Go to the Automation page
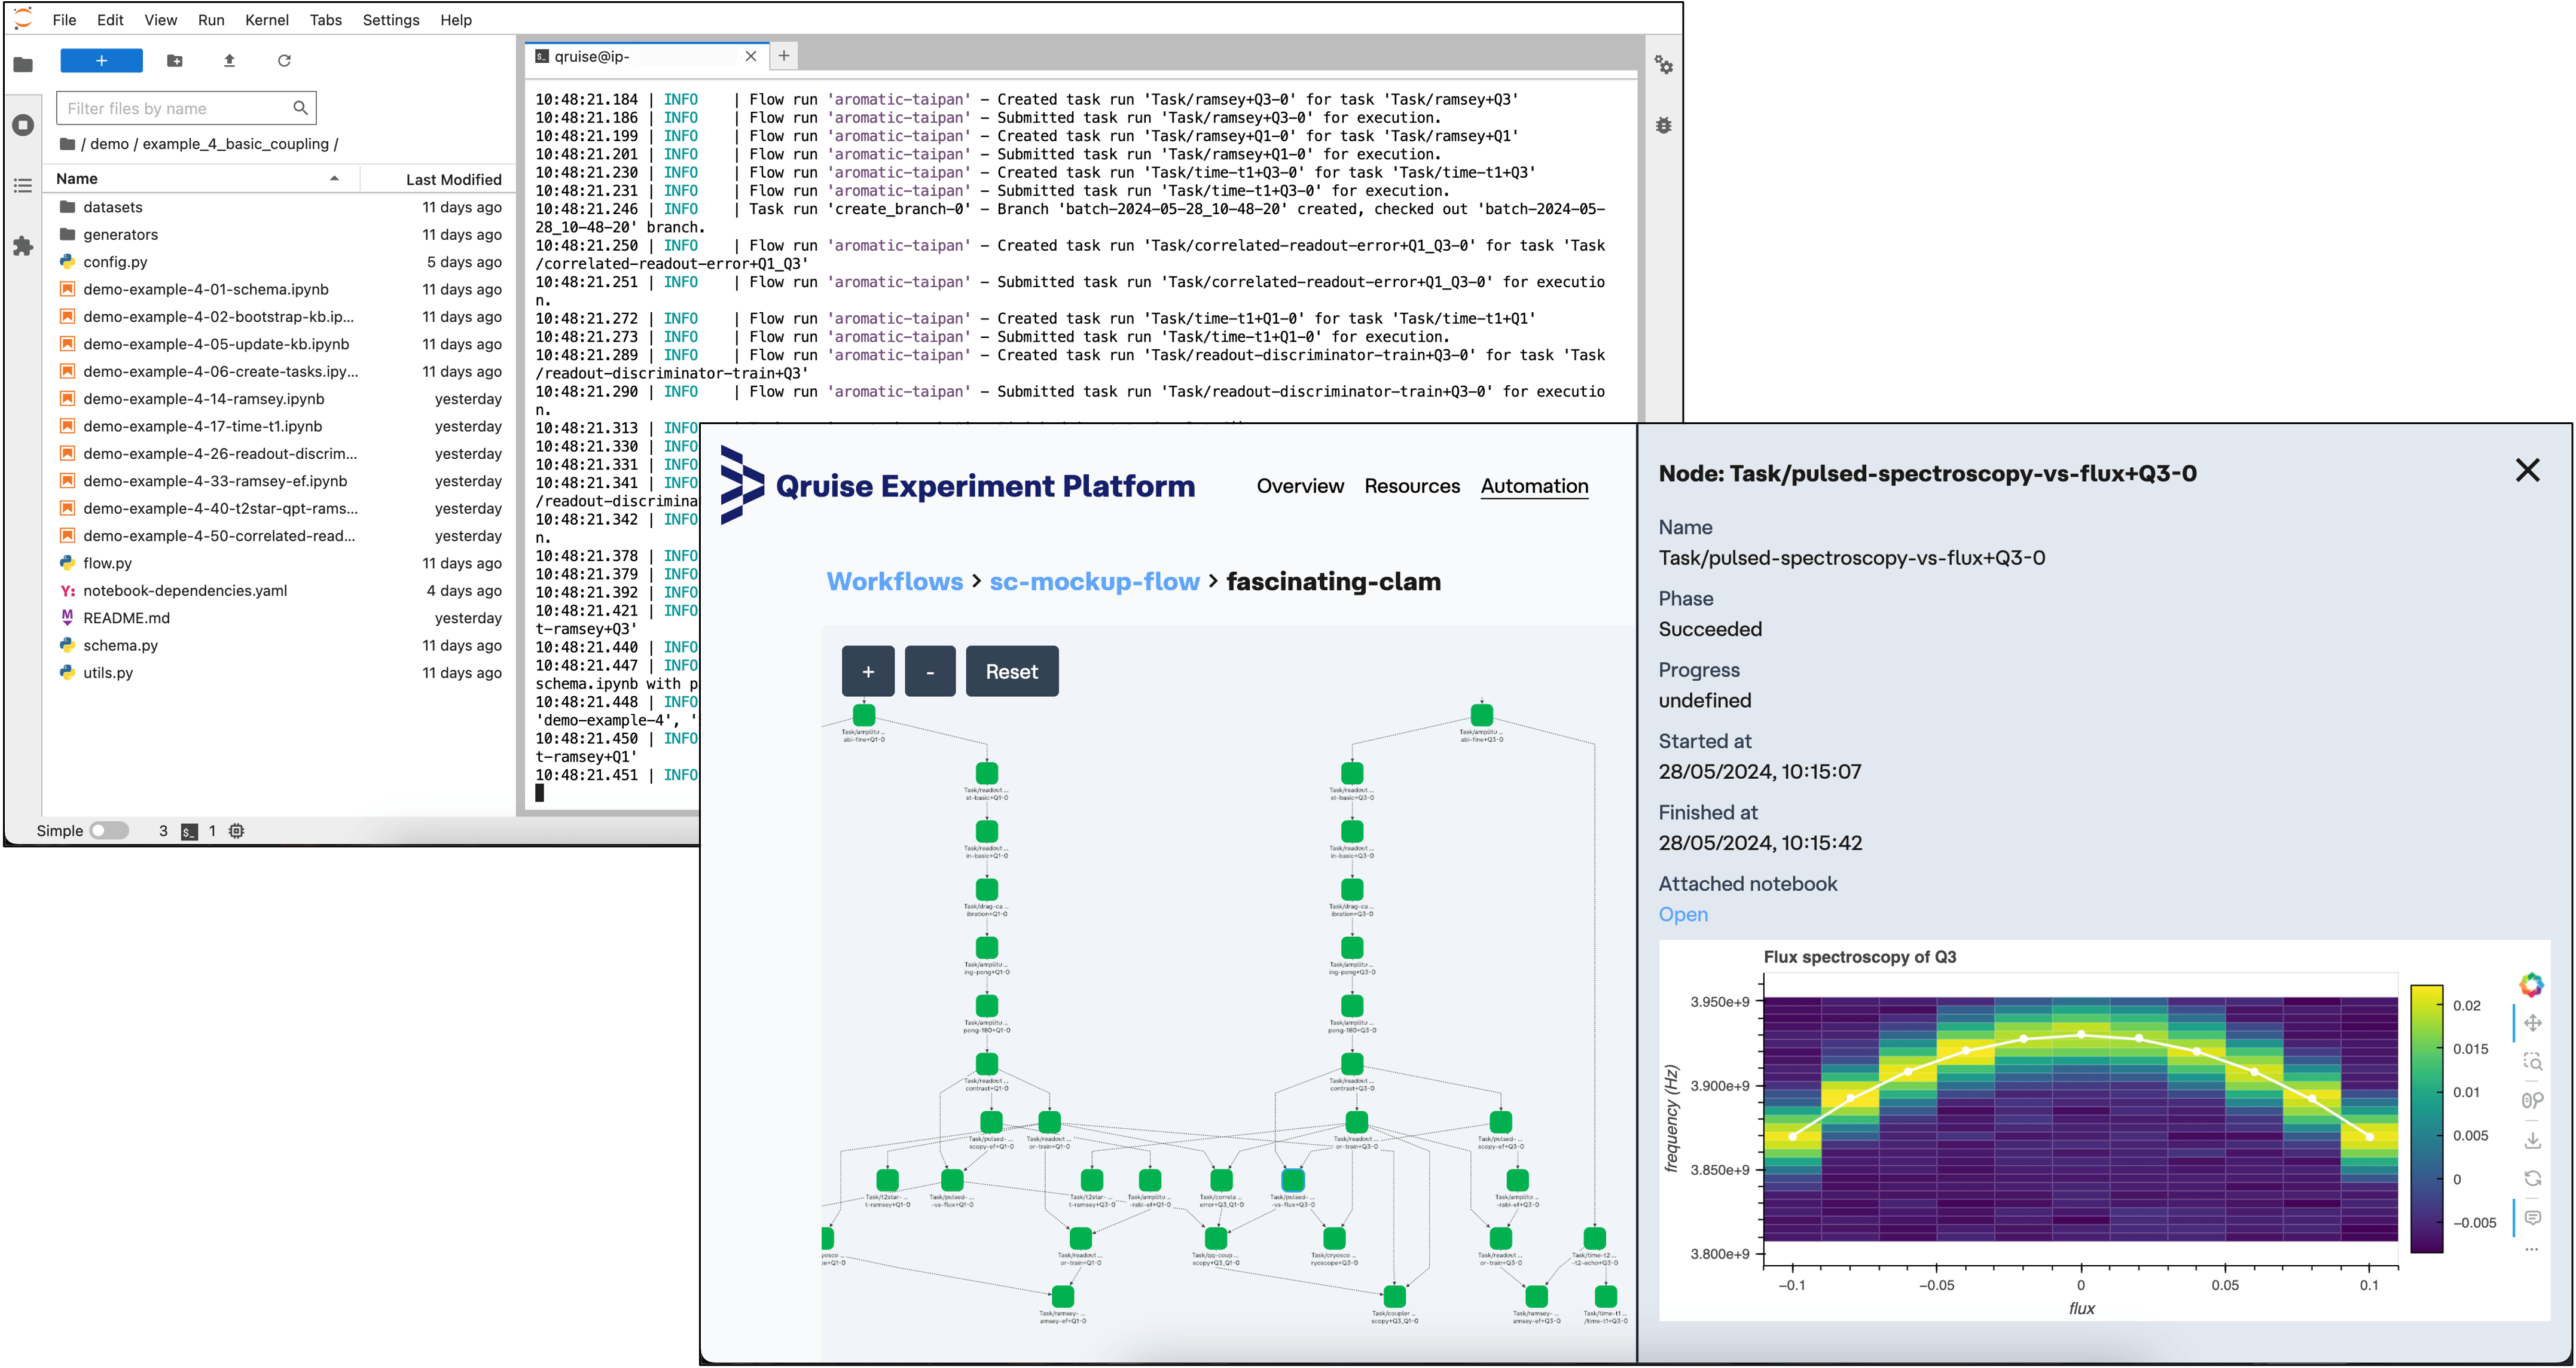2576x1368 pixels. click(x=1534, y=486)
